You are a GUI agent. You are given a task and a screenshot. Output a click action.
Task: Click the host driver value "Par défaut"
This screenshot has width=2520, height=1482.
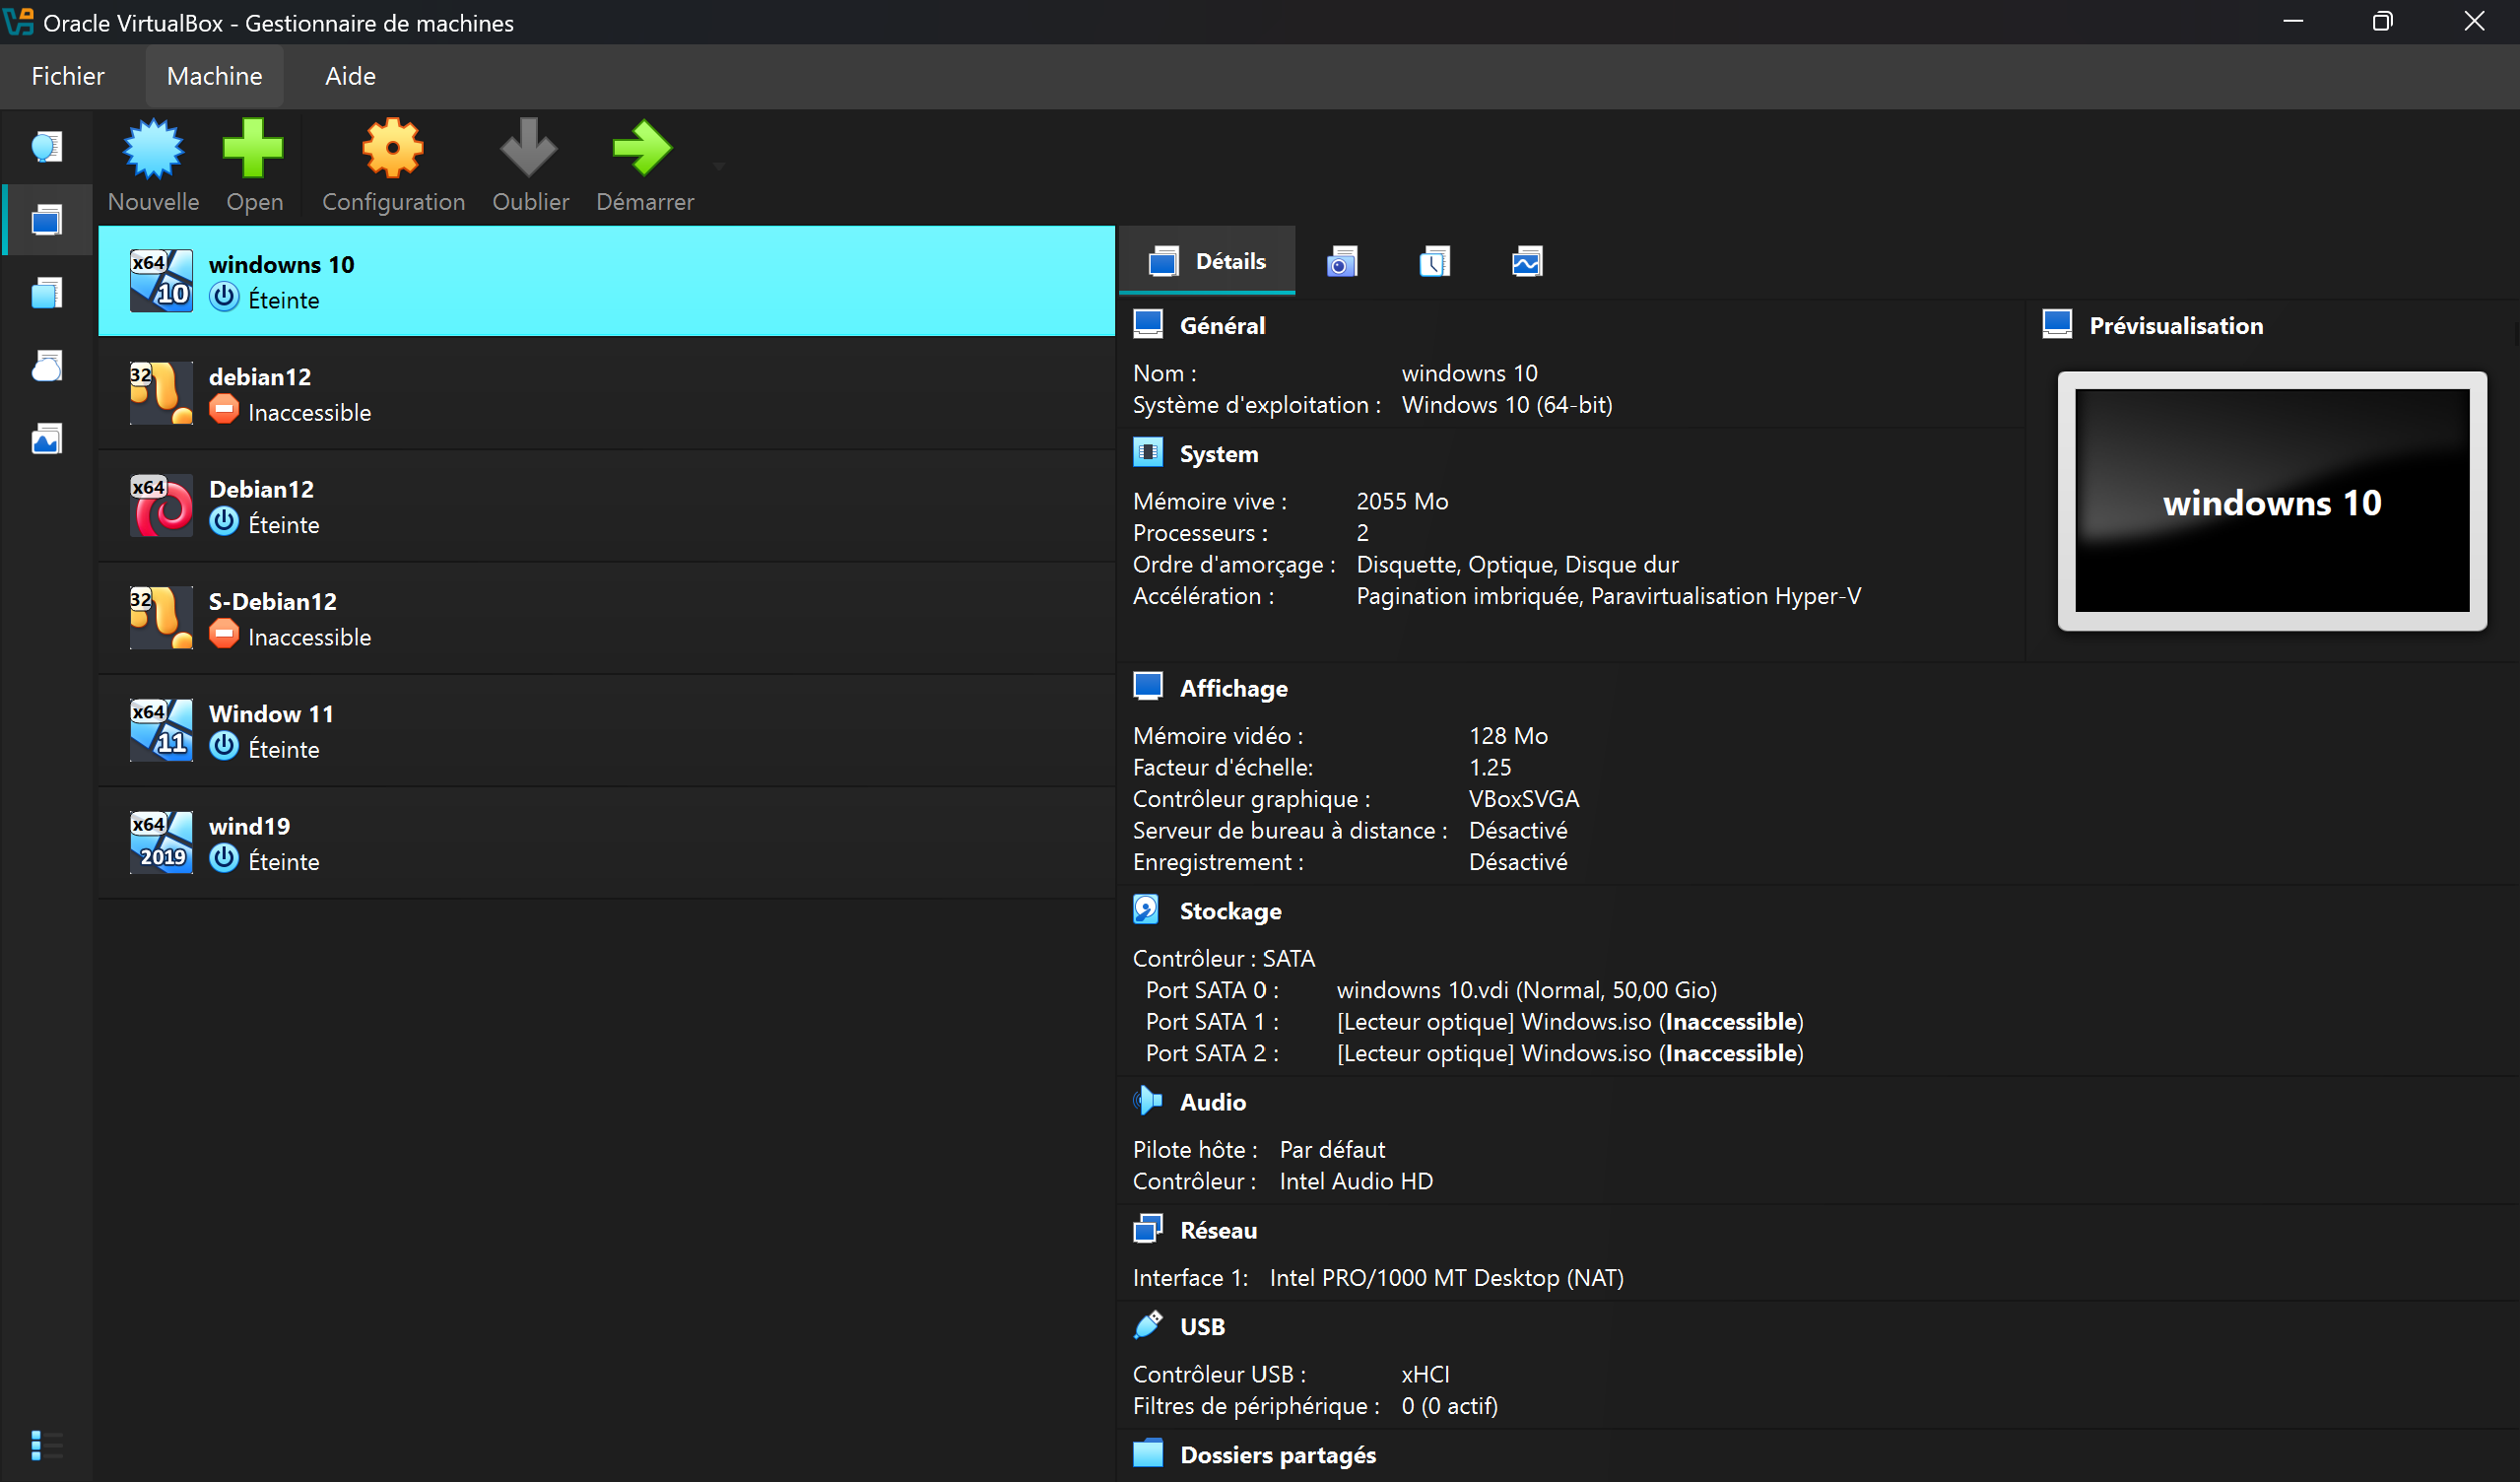click(x=1332, y=1149)
